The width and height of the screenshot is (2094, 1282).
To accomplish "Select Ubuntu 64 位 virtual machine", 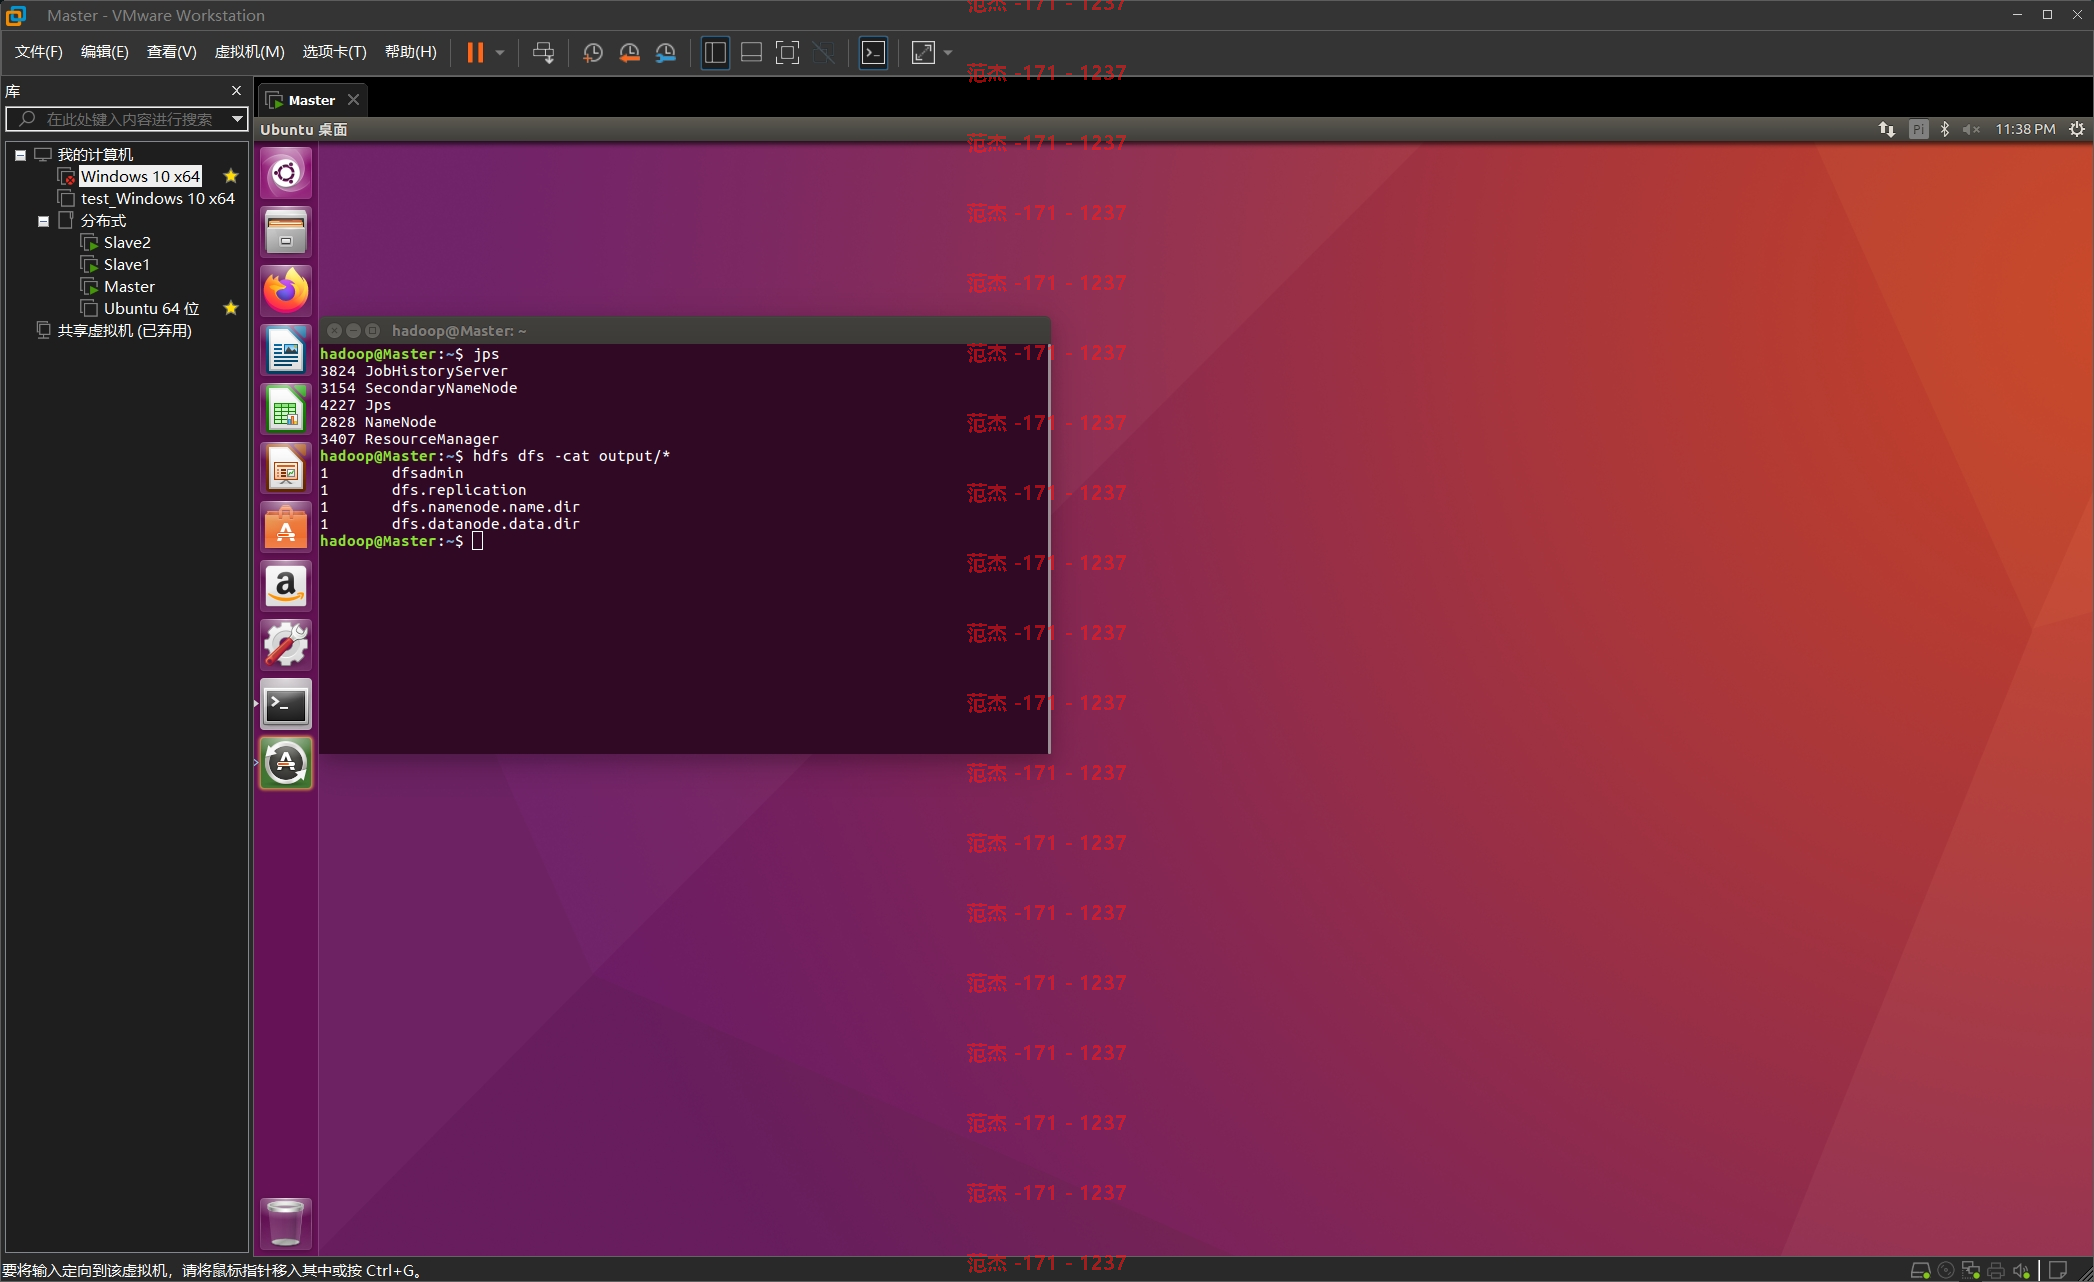I will 151,308.
